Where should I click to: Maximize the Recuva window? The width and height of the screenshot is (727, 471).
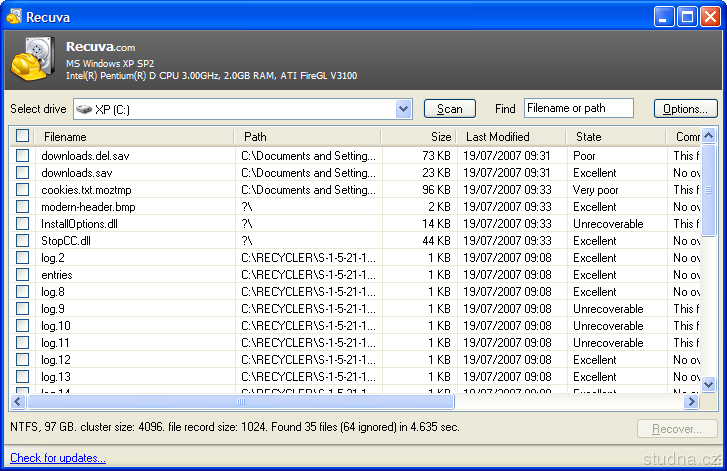pyautogui.click(x=687, y=16)
